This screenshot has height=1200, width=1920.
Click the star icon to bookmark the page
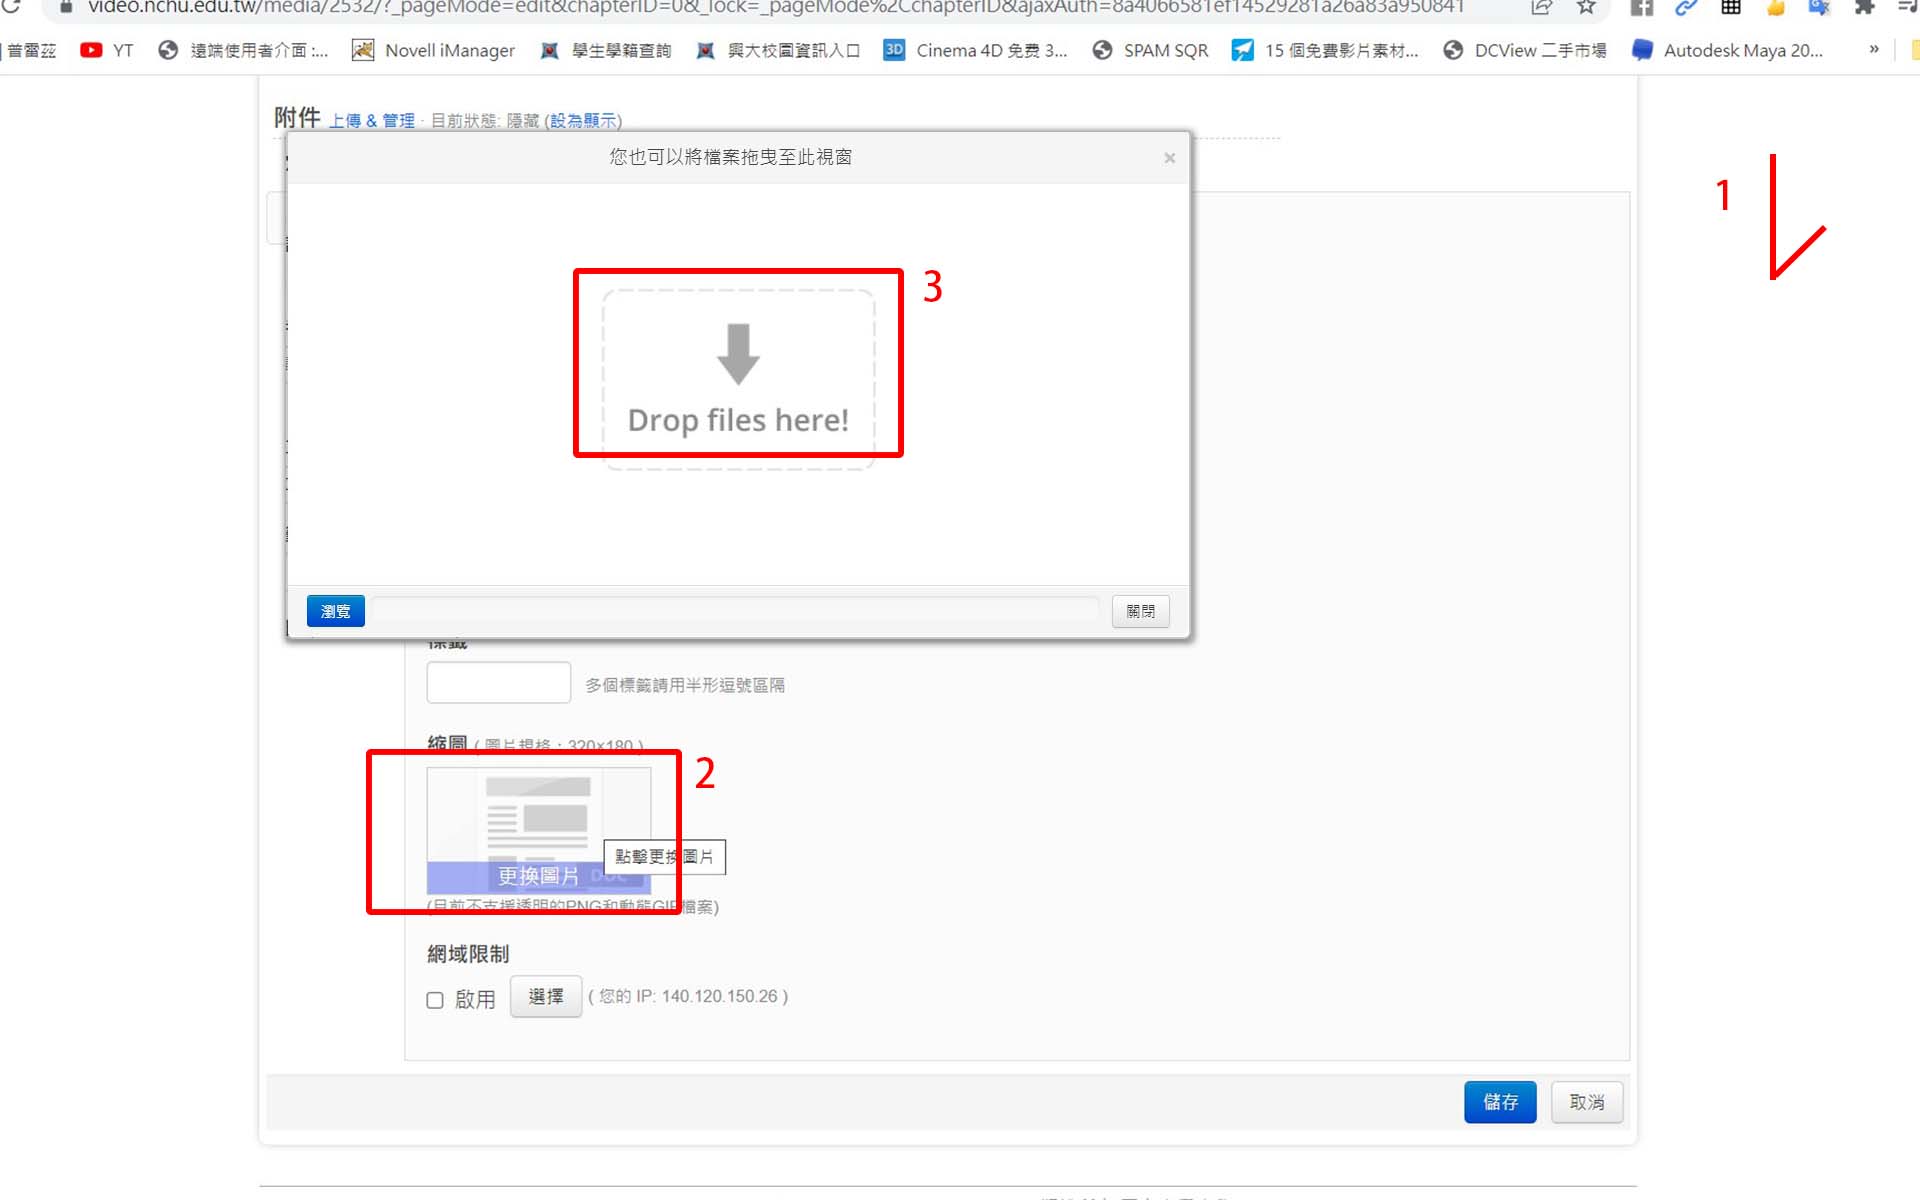[1586, 8]
